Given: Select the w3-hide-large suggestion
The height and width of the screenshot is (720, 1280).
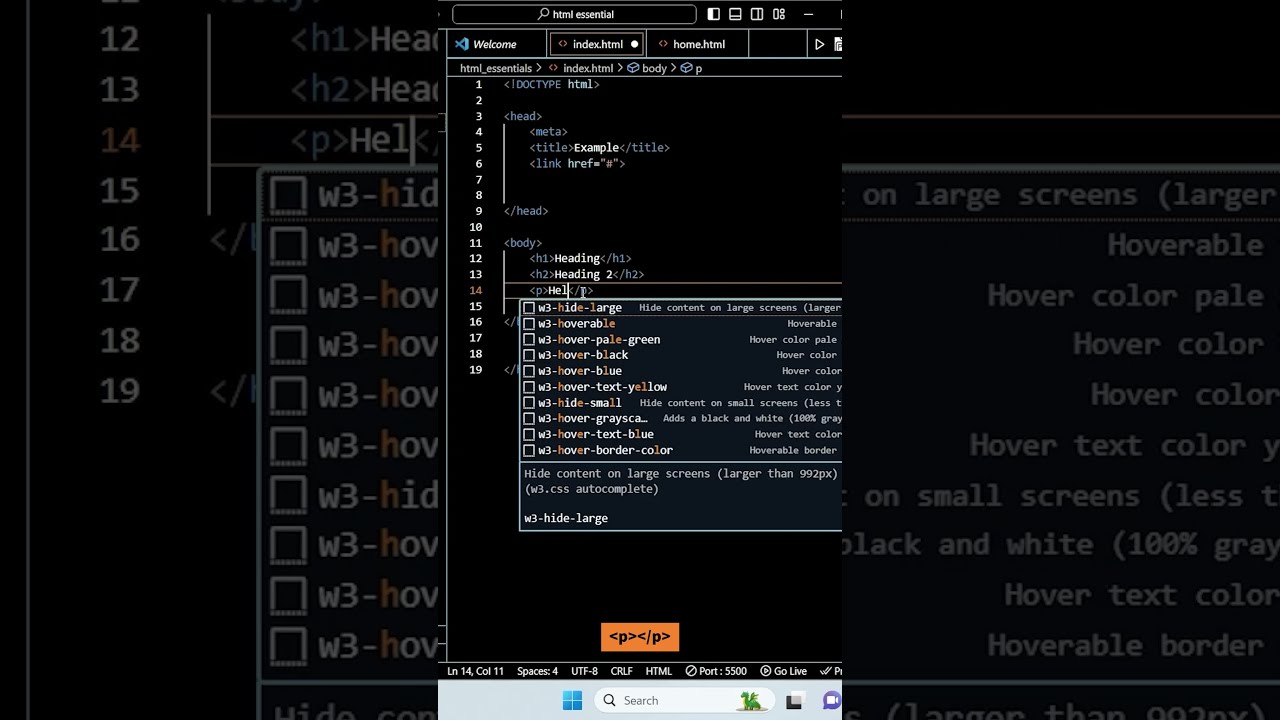Looking at the screenshot, I should [x=681, y=307].
